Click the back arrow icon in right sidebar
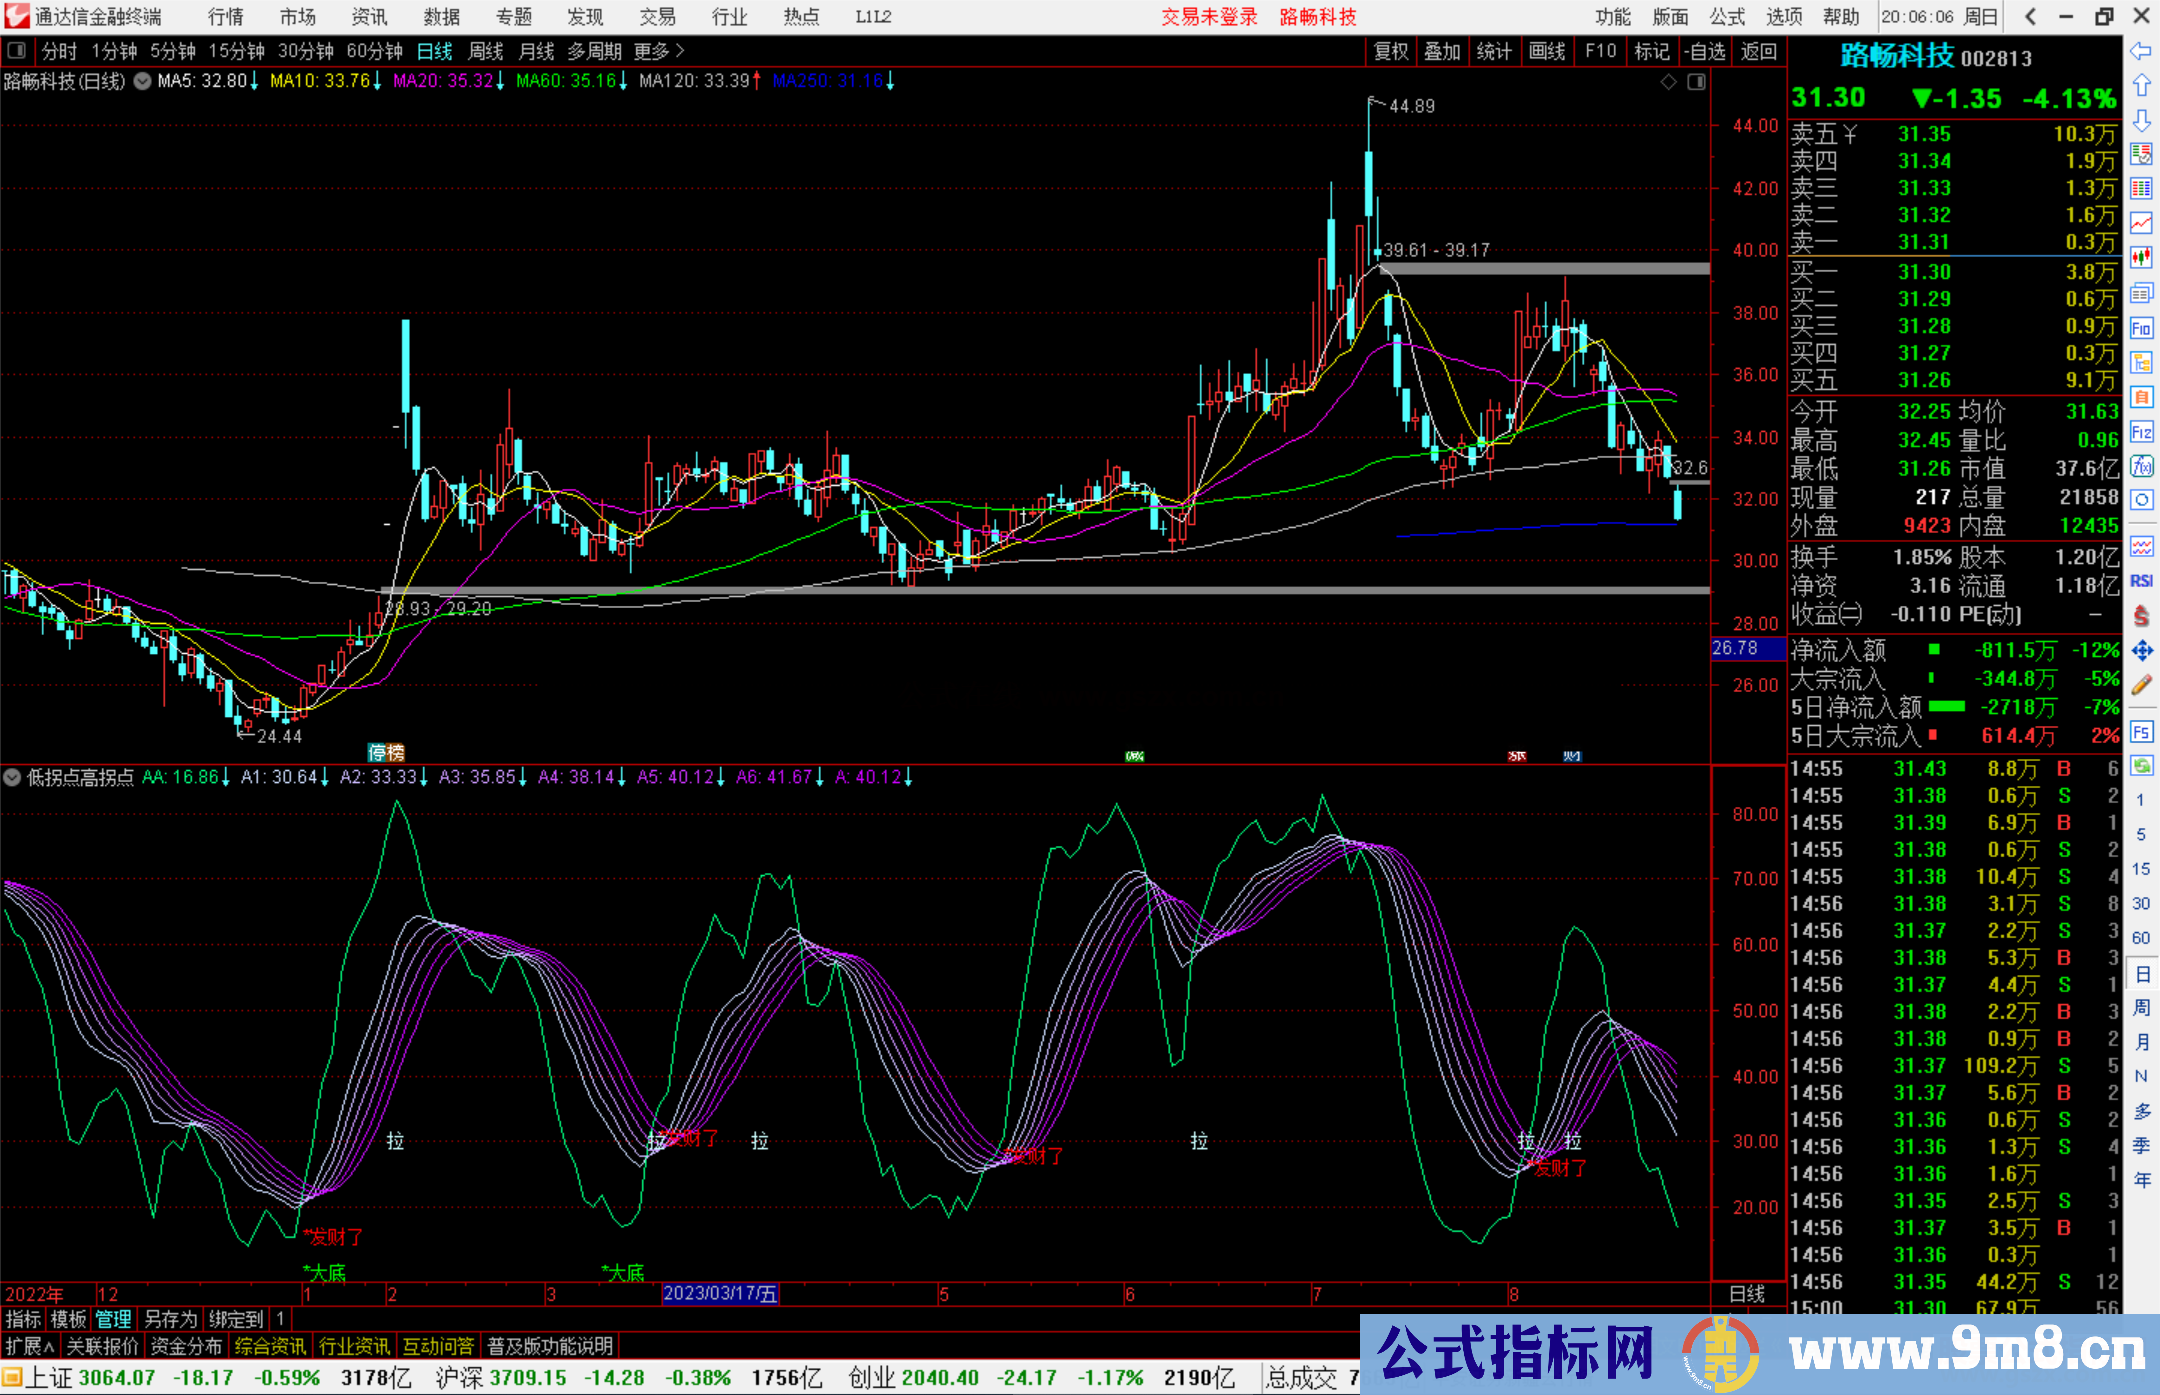The width and height of the screenshot is (2160, 1395). click(x=2141, y=51)
